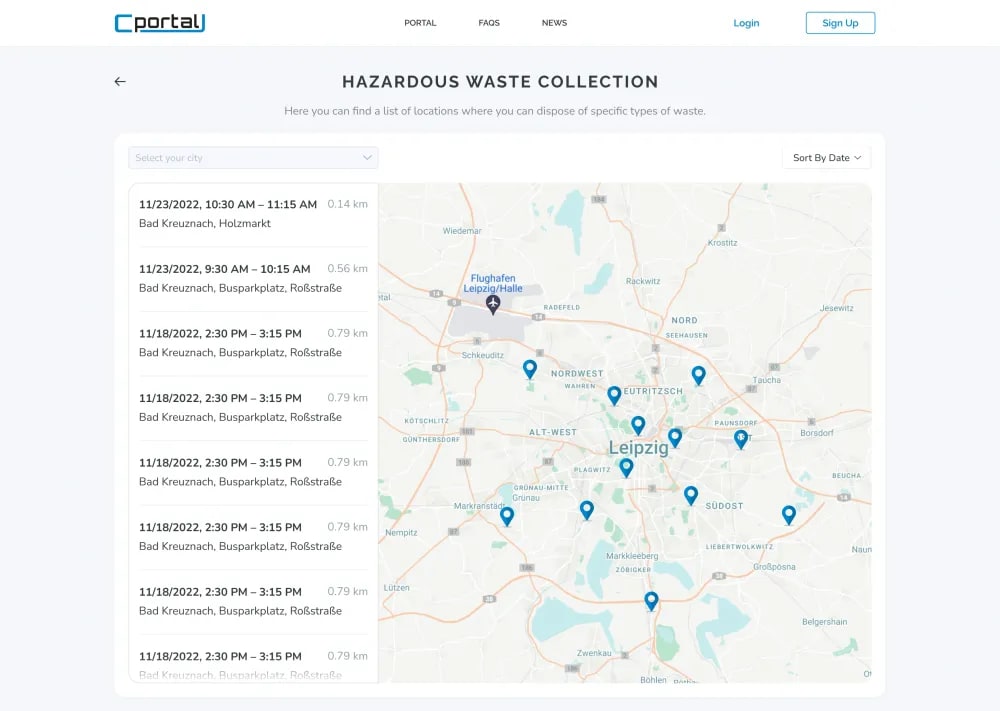
Task: Click the Leipzig city label on map
Action: tap(638, 448)
